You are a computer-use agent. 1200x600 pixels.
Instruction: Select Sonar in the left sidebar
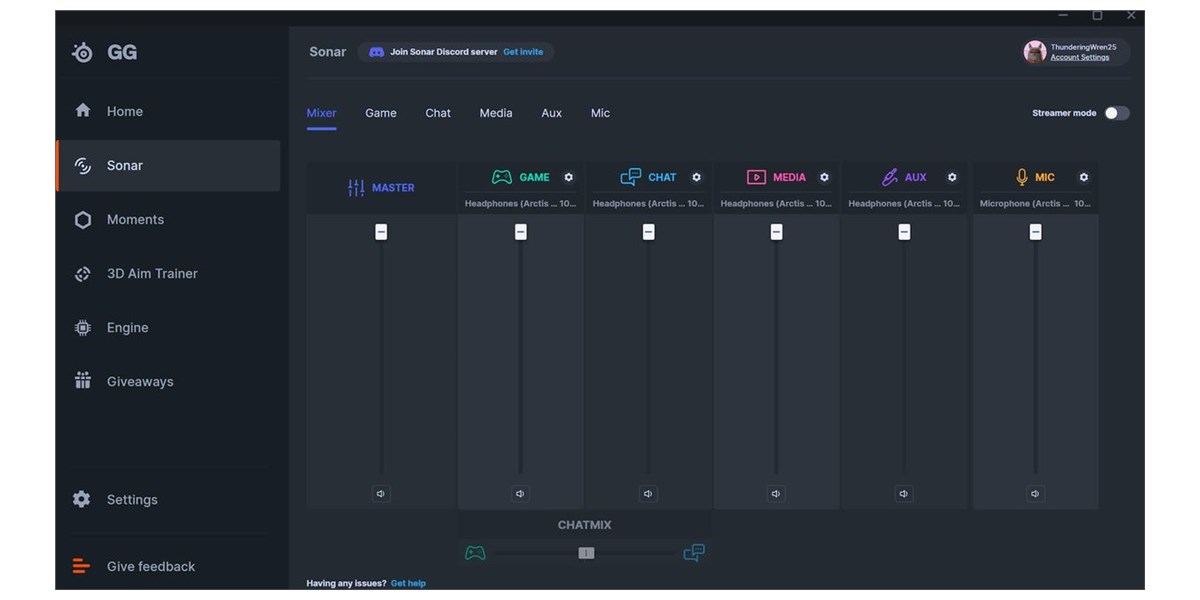point(168,165)
